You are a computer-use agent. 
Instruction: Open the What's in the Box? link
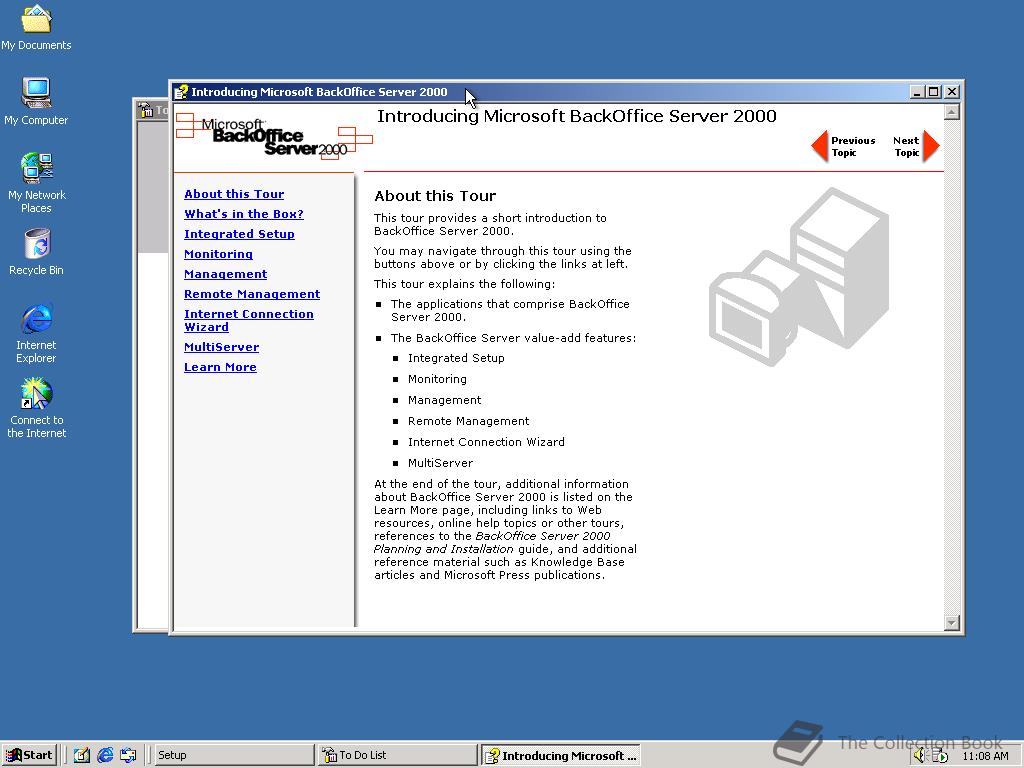tap(244, 214)
